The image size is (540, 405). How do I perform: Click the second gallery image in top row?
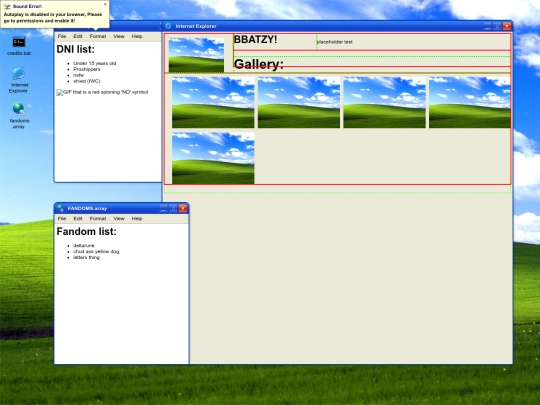299,102
